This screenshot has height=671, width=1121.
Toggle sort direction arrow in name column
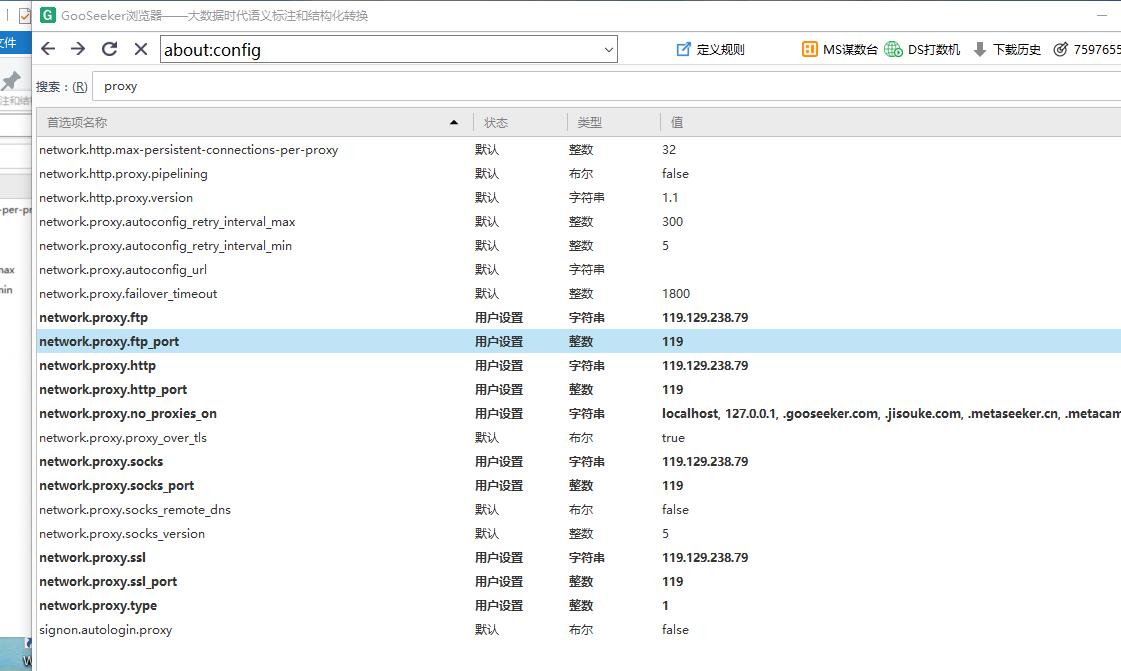click(454, 123)
